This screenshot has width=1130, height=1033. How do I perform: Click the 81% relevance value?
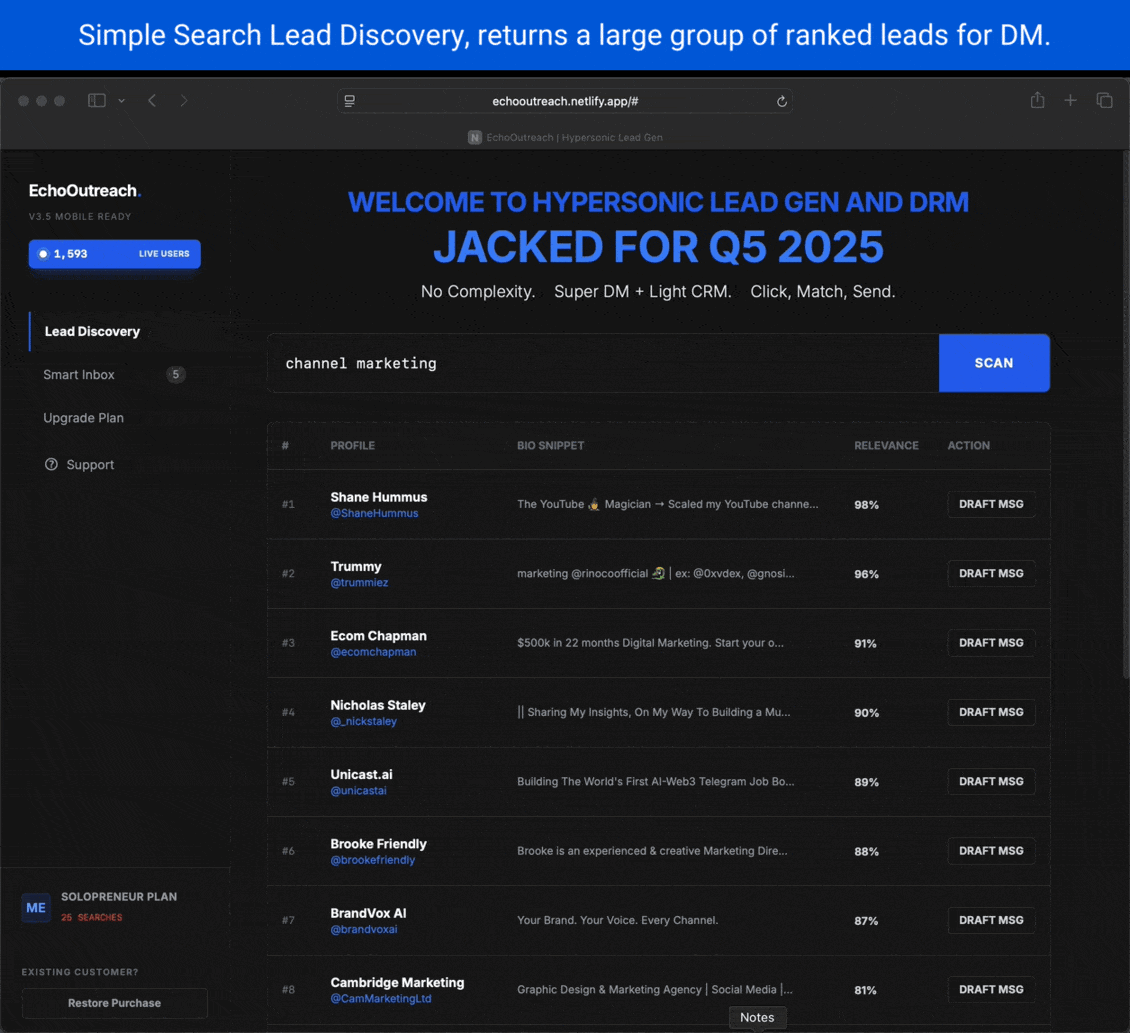coord(865,990)
